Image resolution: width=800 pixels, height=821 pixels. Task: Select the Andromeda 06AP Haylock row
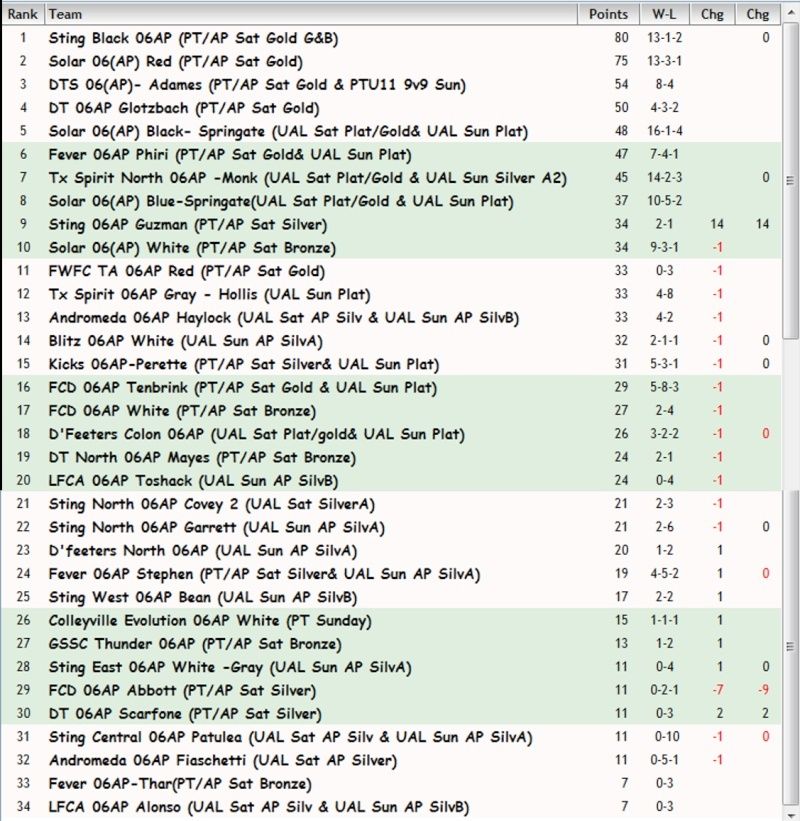click(392, 317)
